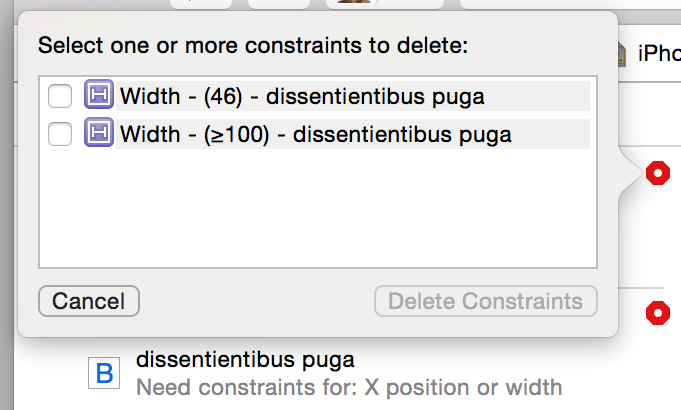Image resolution: width=681 pixels, height=410 pixels.
Task: Click the 'Select one or more constraints' heading
Action: pyautogui.click(x=253, y=46)
